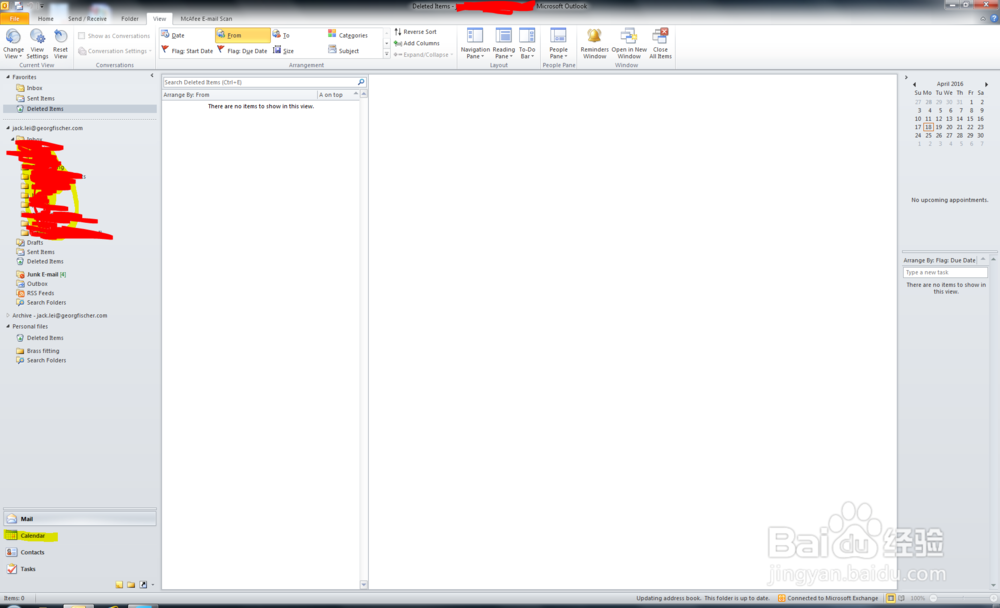Switch to the View tab
Image resolution: width=1000 pixels, height=608 pixels.
click(x=159, y=19)
